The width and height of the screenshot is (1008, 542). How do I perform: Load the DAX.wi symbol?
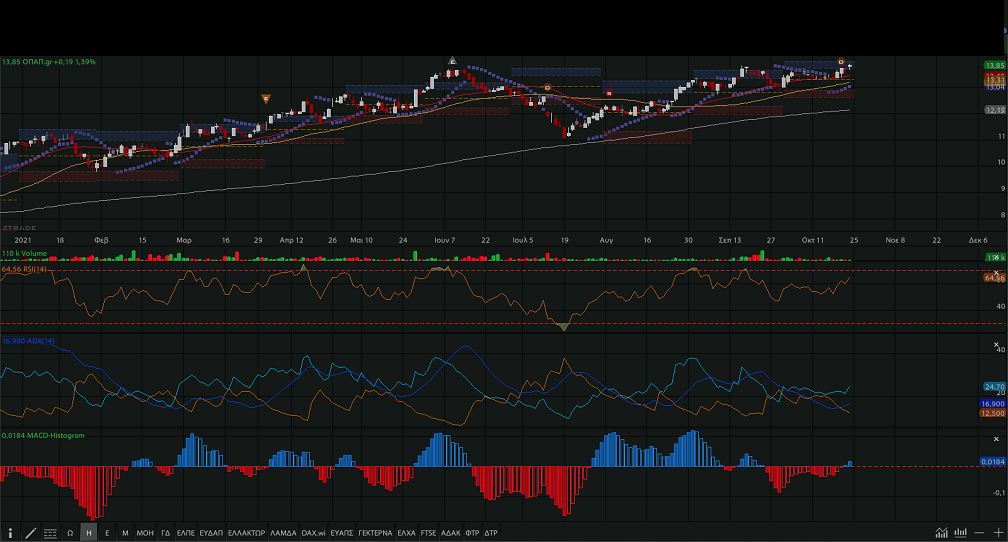point(314,533)
